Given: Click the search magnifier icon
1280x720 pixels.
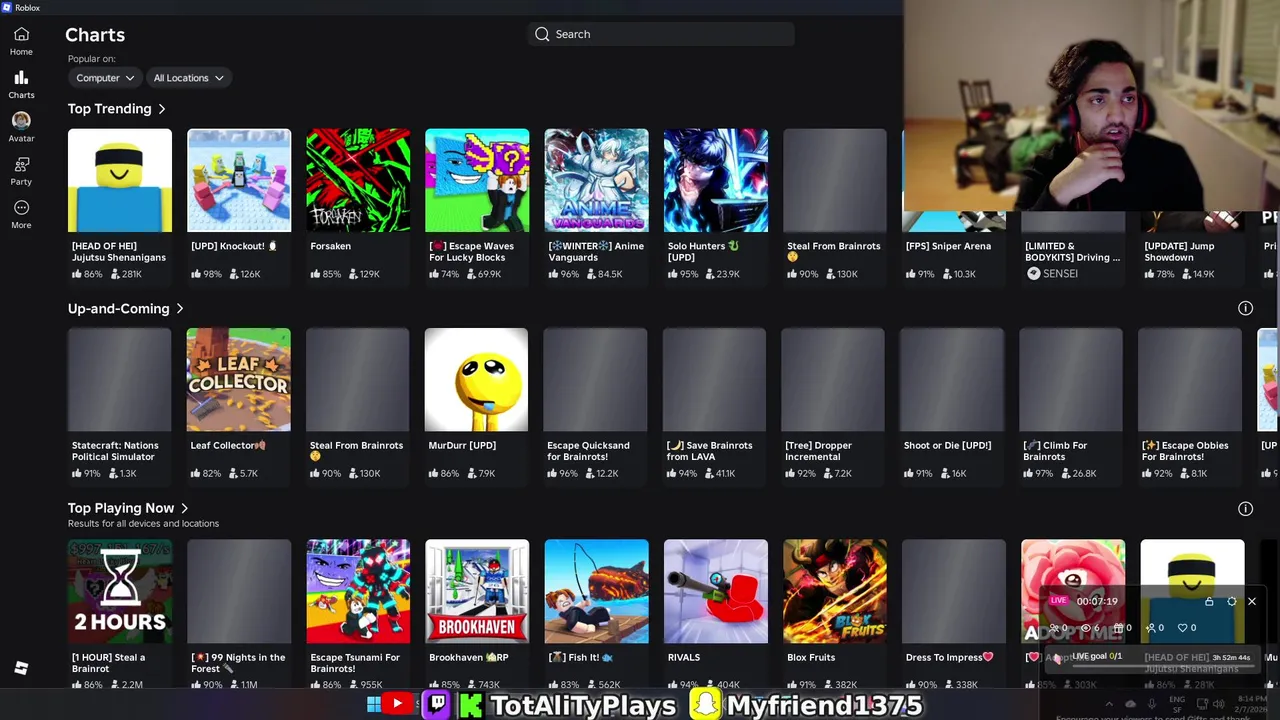Looking at the screenshot, I should (x=542, y=34).
